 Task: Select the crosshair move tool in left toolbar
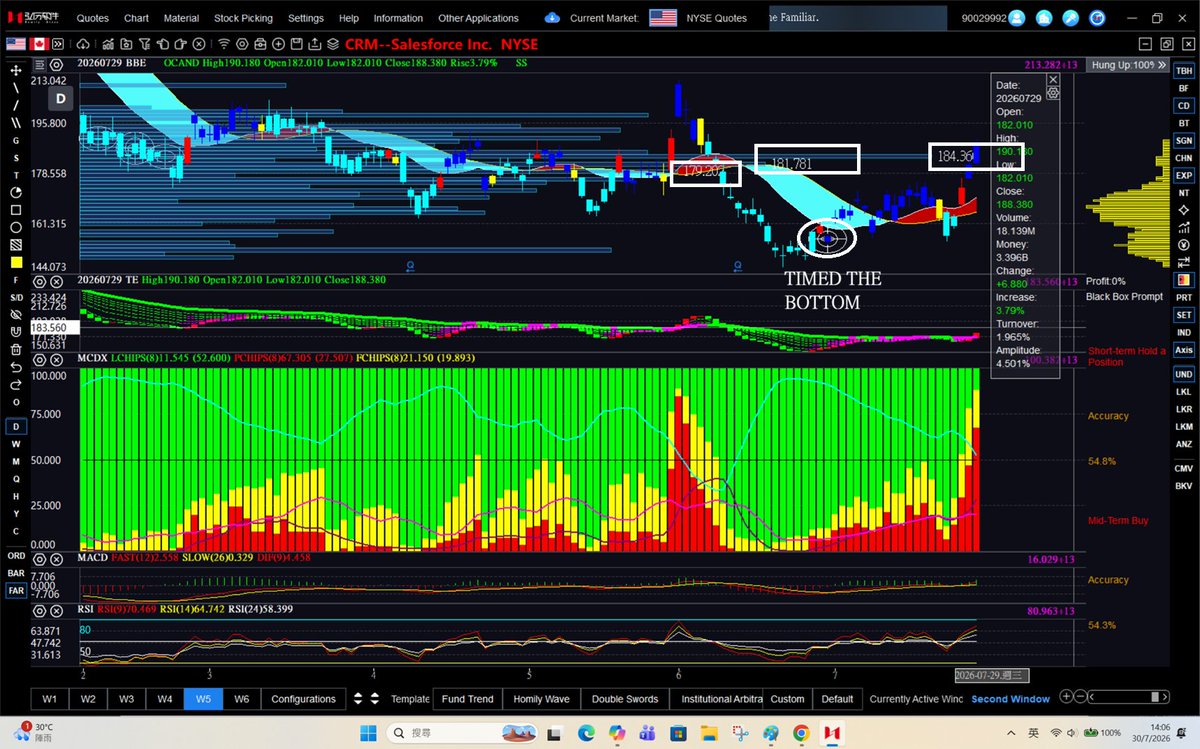(x=16, y=70)
